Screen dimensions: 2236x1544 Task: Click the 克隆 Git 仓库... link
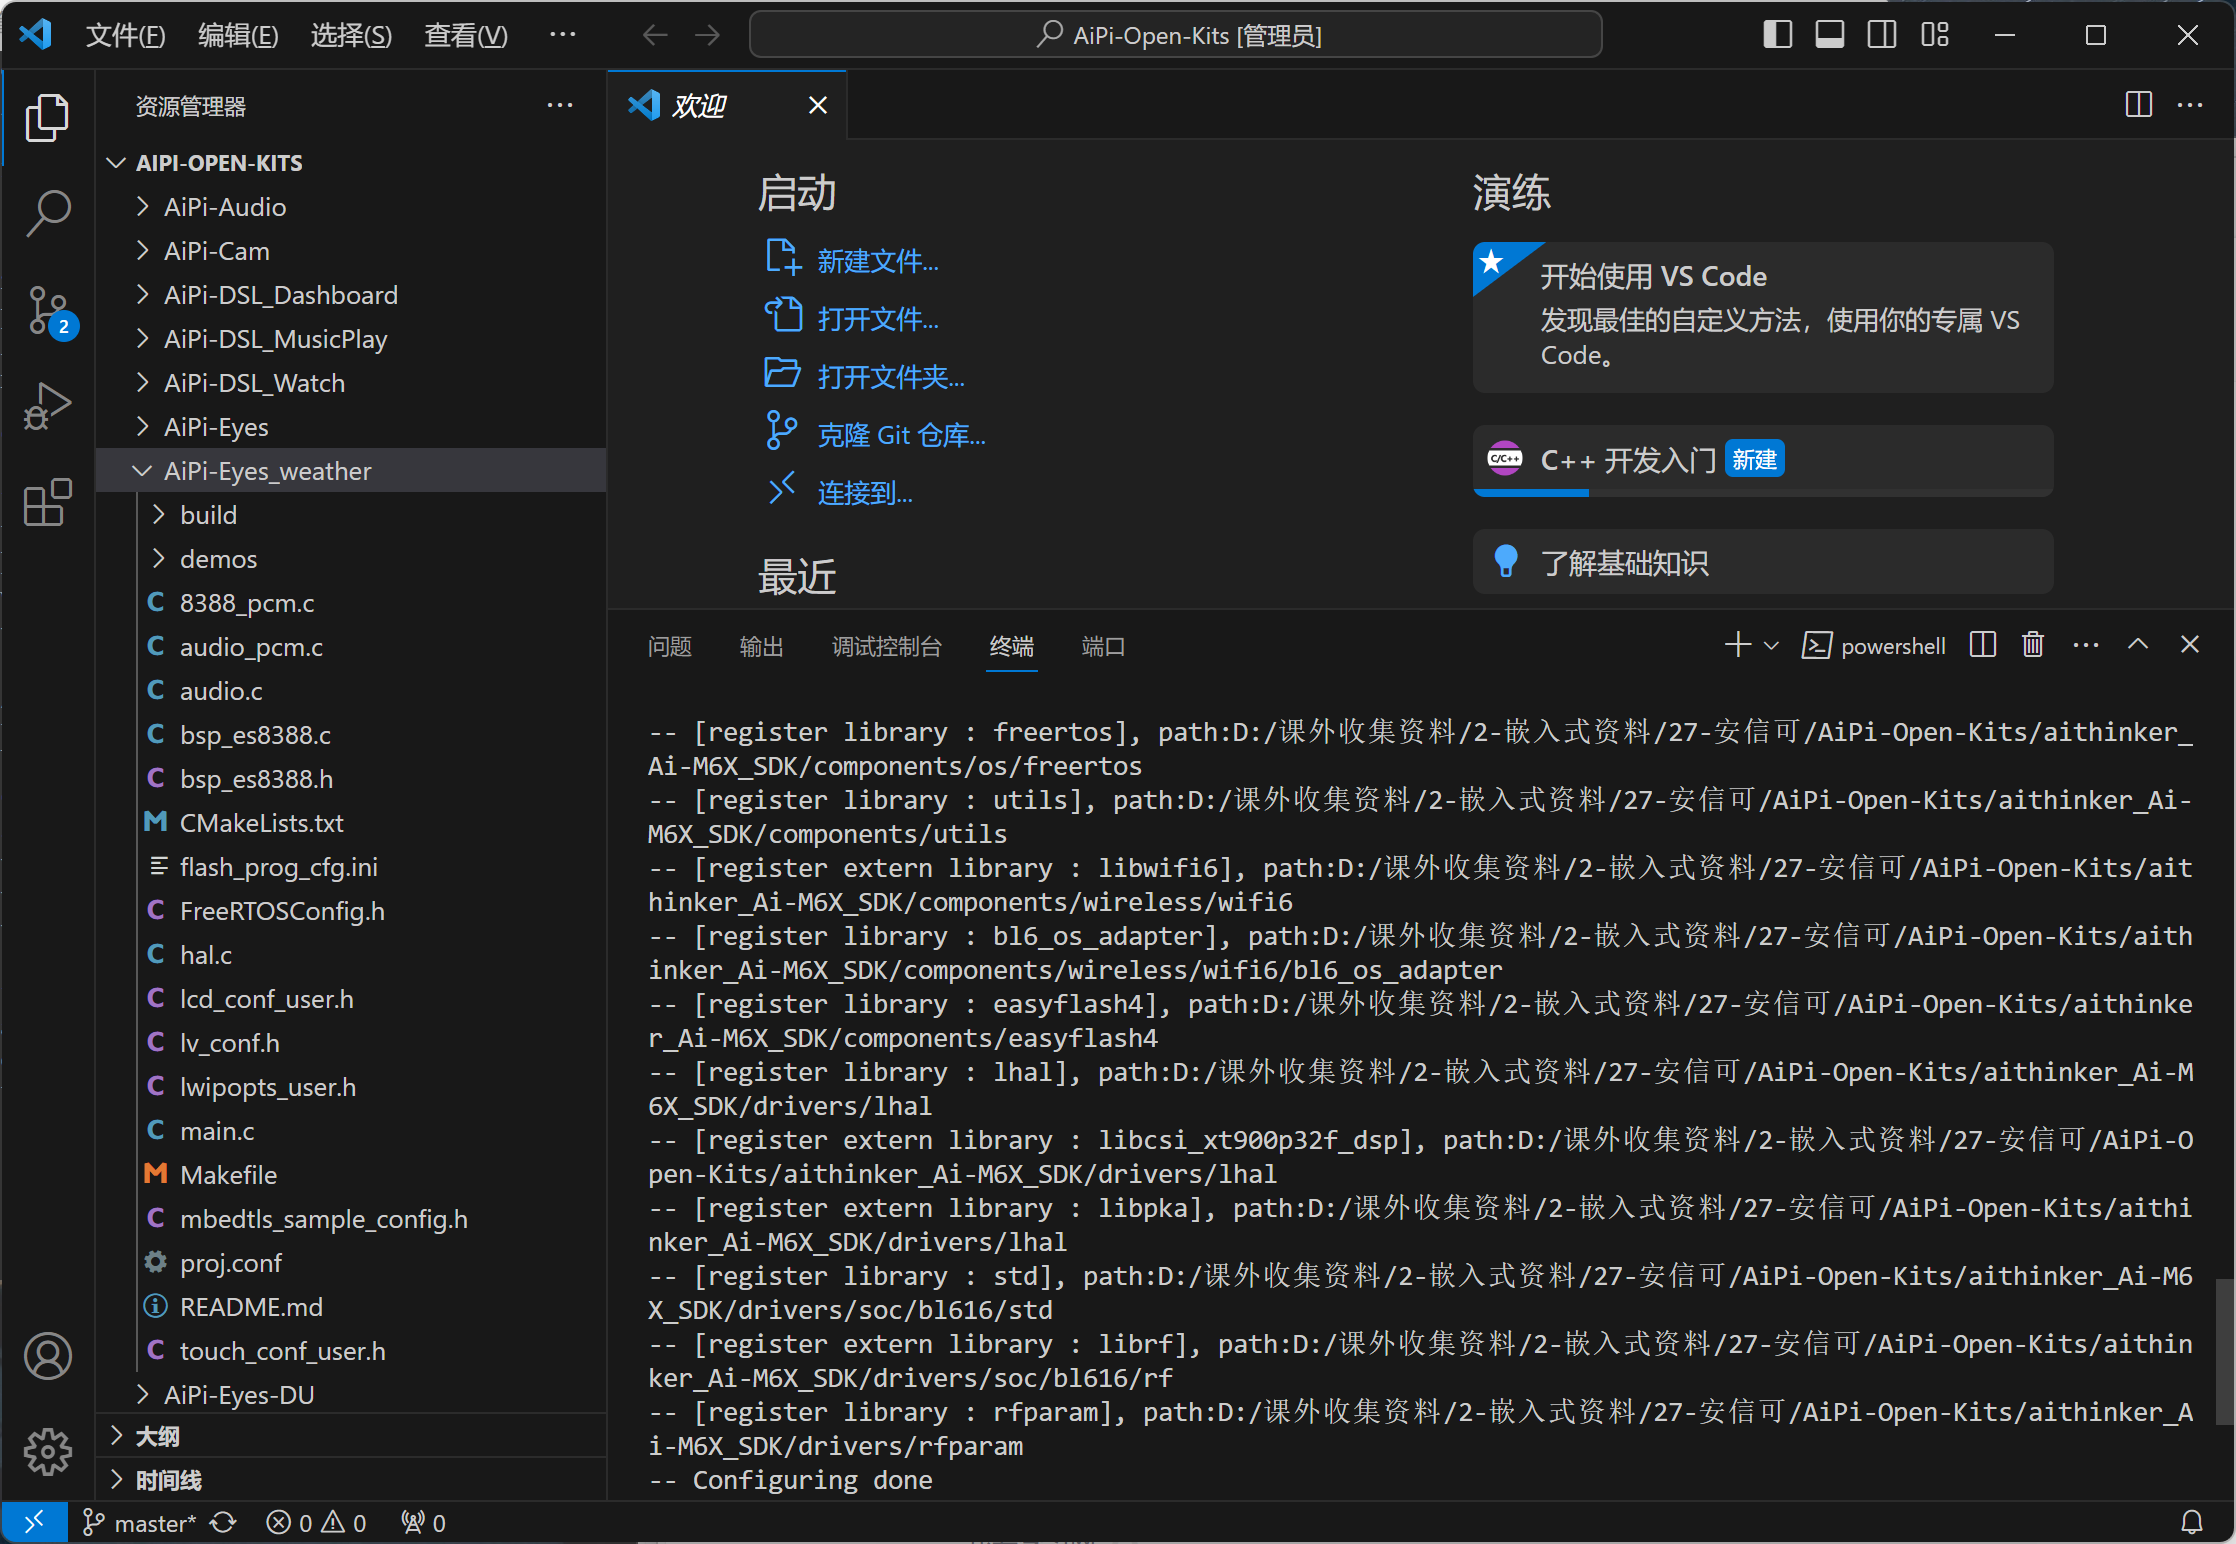tap(901, 434)
